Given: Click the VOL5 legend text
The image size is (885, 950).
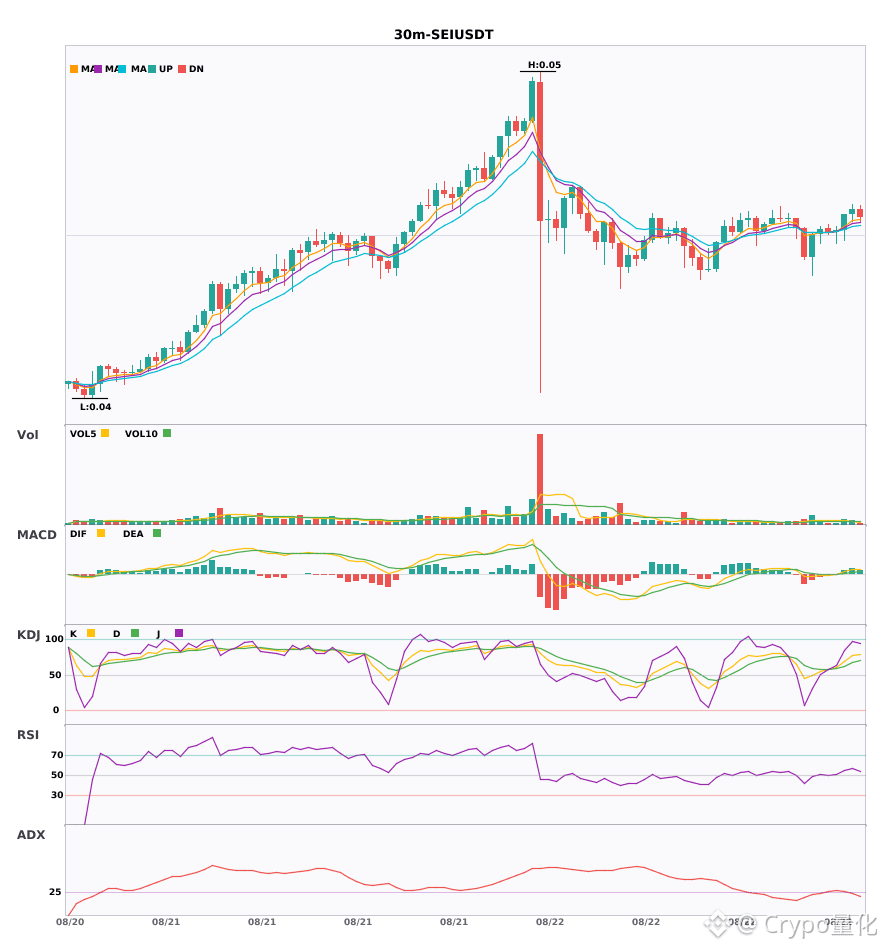Looking at the screenshot, I should pos(83,434).
